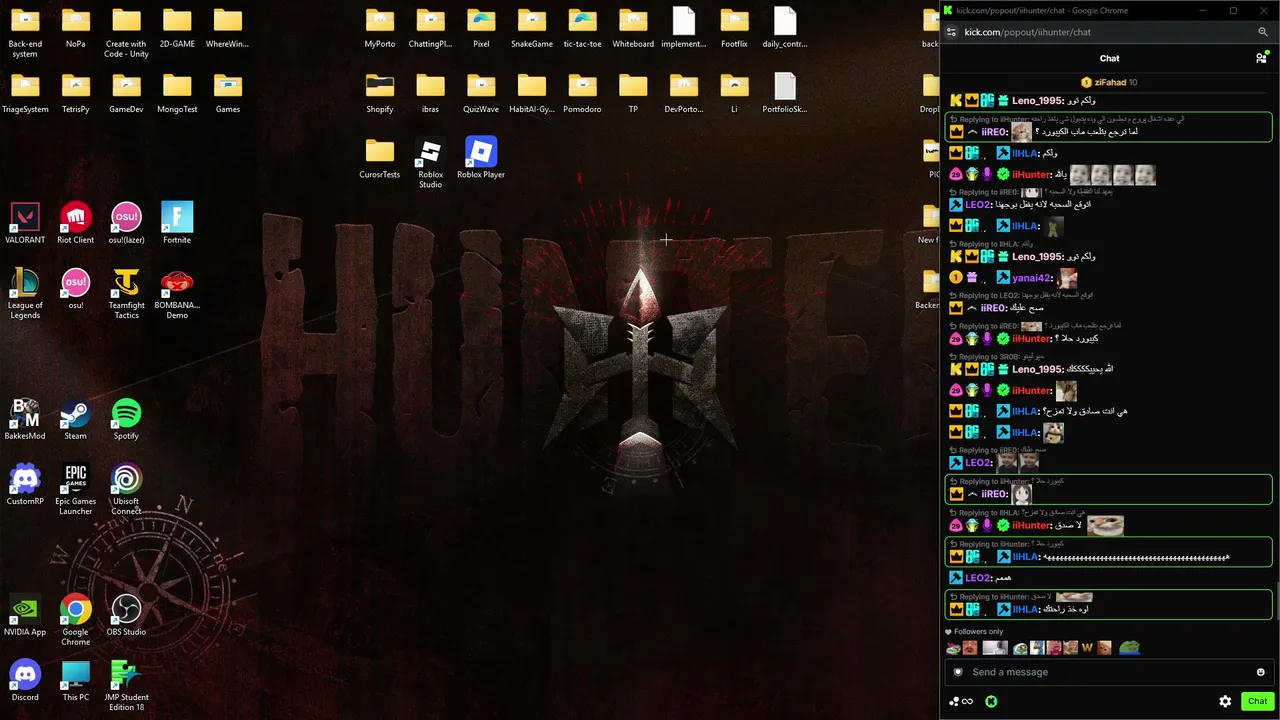Select the MongoTest folder
Screen dimensions: 1280x720
coord(177,93)
